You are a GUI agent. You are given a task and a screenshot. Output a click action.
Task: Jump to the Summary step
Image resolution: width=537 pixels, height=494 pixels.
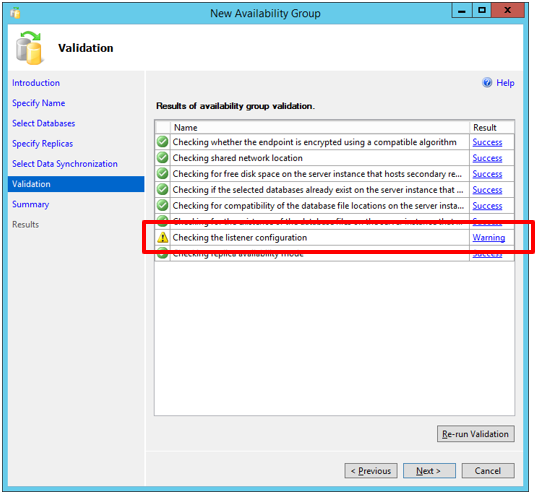pos(30,204)
